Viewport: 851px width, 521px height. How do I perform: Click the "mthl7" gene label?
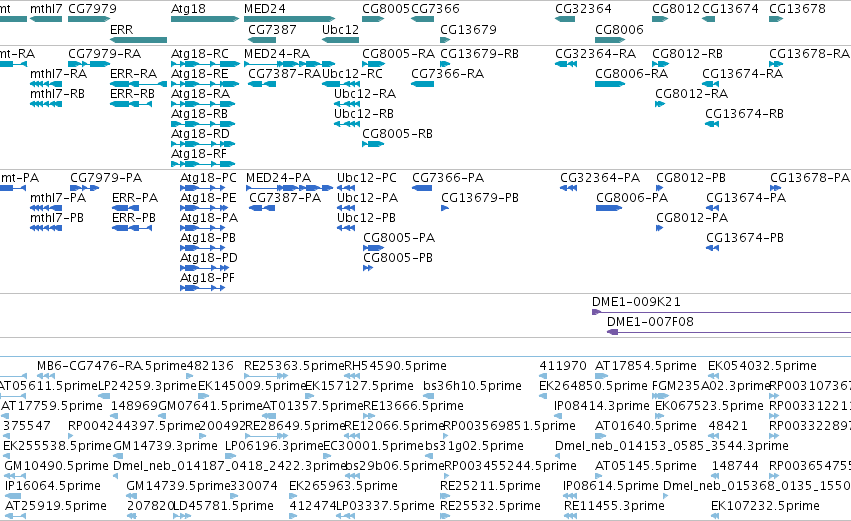click(46, 9)
